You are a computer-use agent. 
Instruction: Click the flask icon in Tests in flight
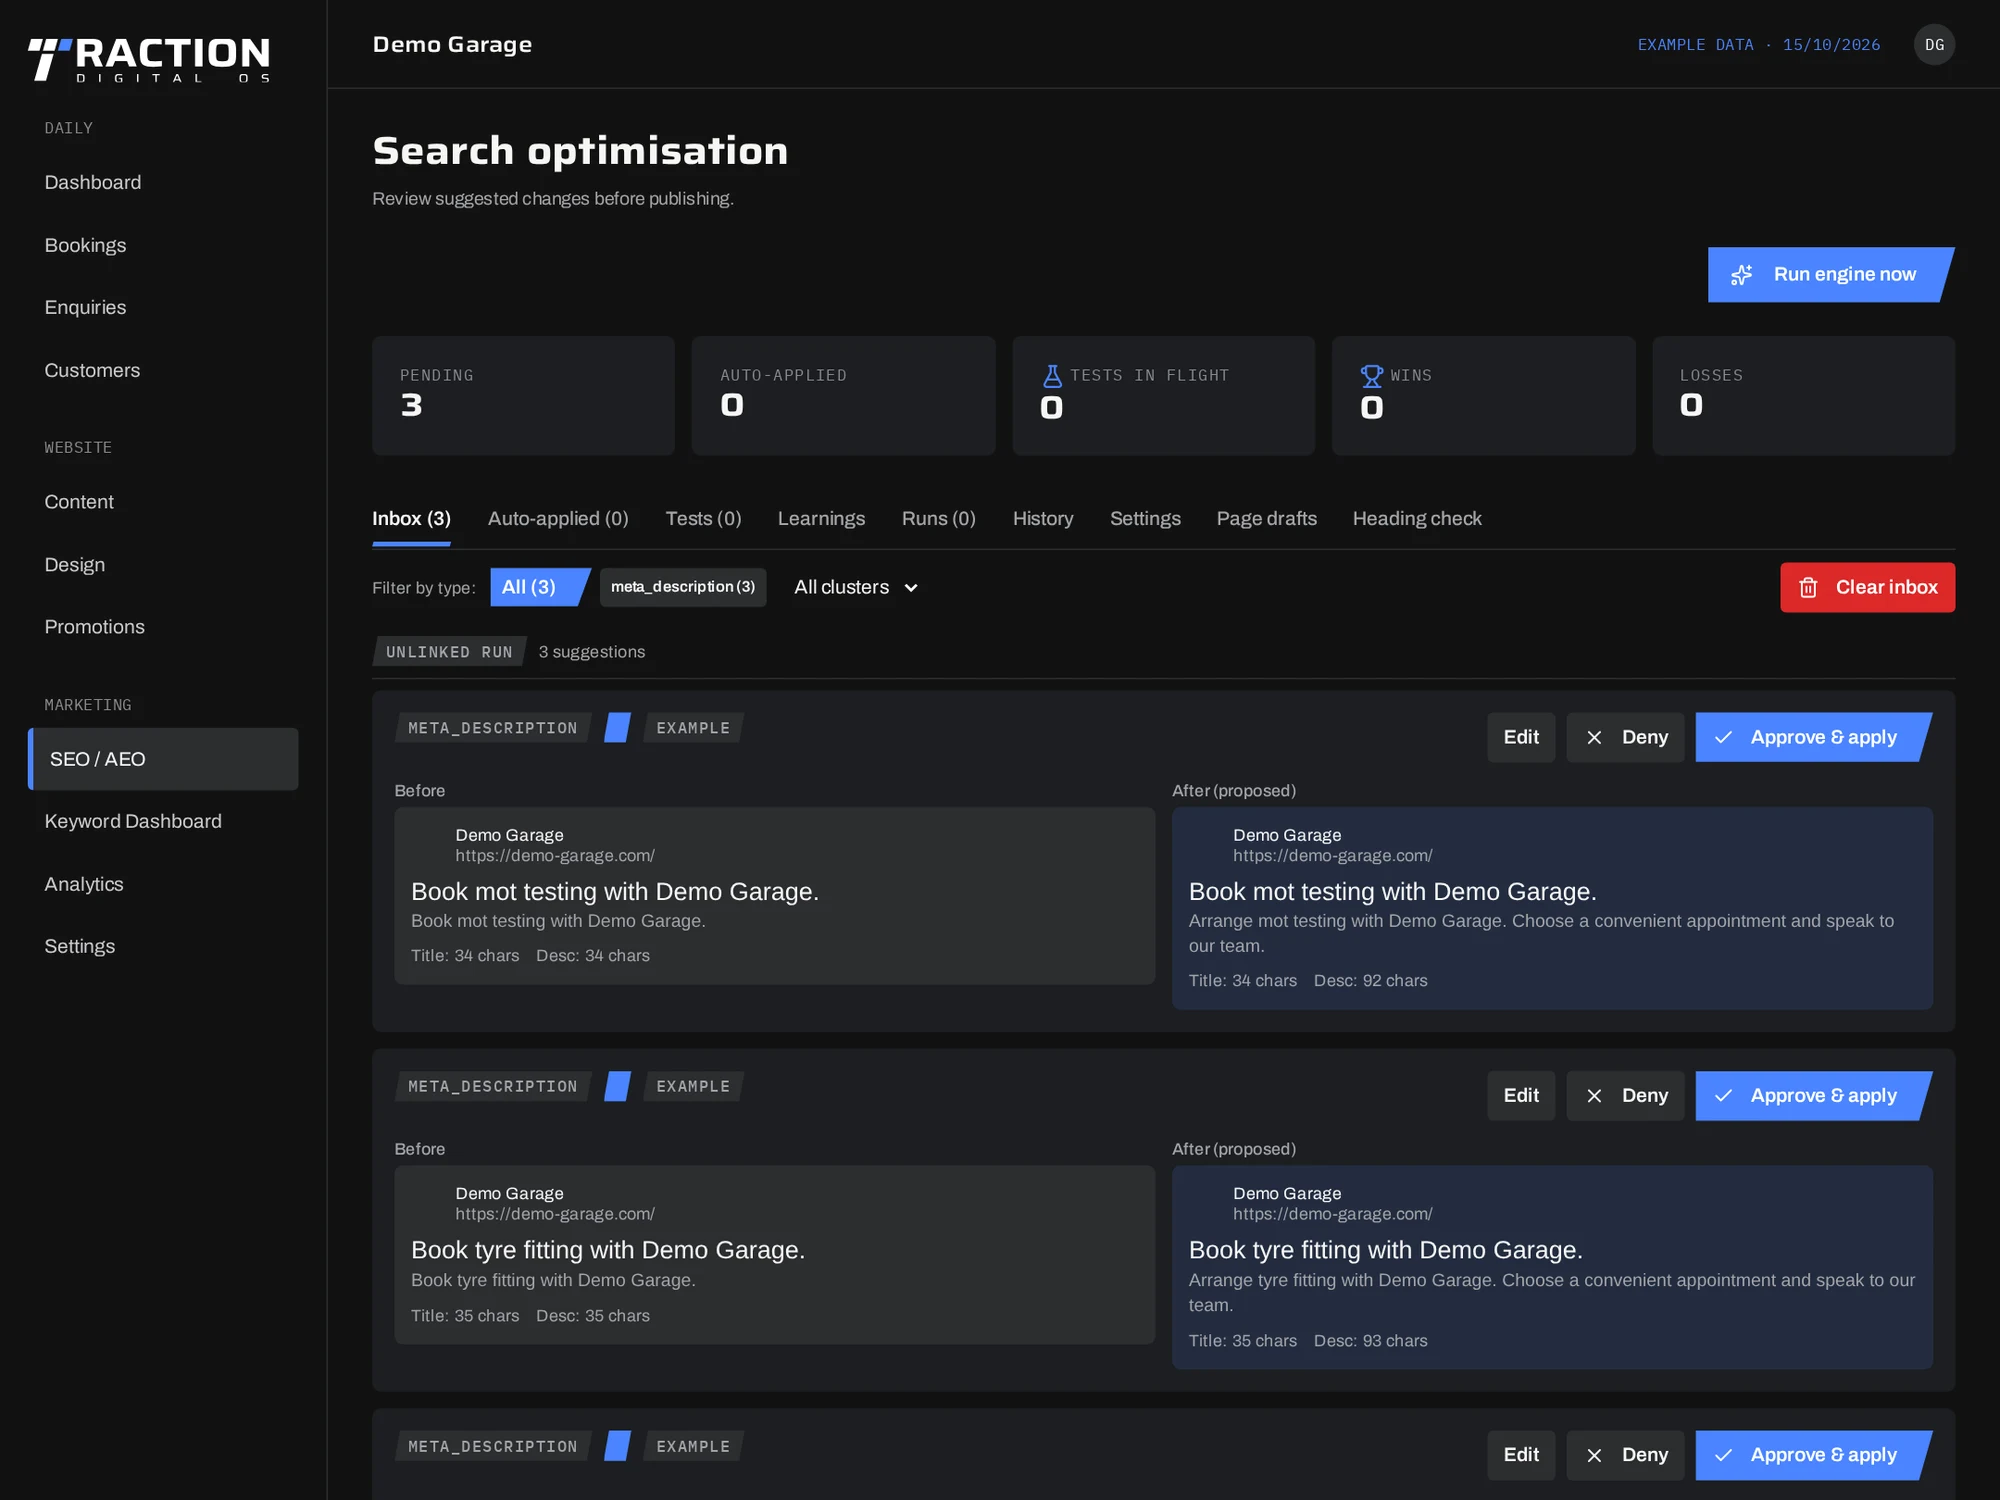[x=1052, y=376]
